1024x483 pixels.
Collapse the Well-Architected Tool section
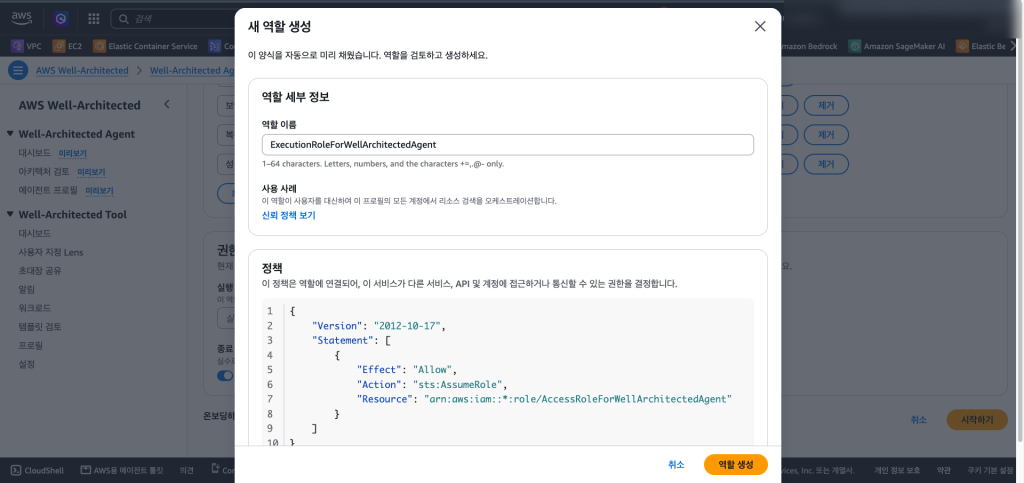pyautogui.click(x=10, y=214)
